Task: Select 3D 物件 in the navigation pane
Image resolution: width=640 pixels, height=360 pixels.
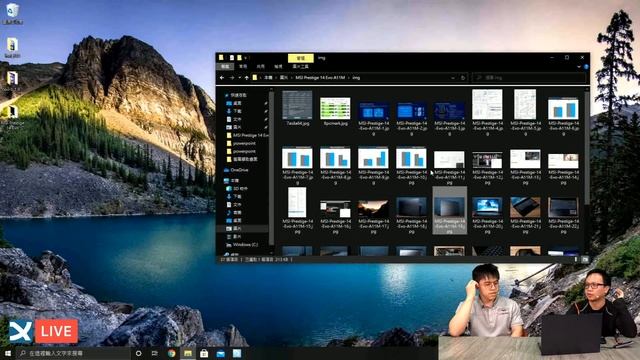Action: click(x=237, y=189)
